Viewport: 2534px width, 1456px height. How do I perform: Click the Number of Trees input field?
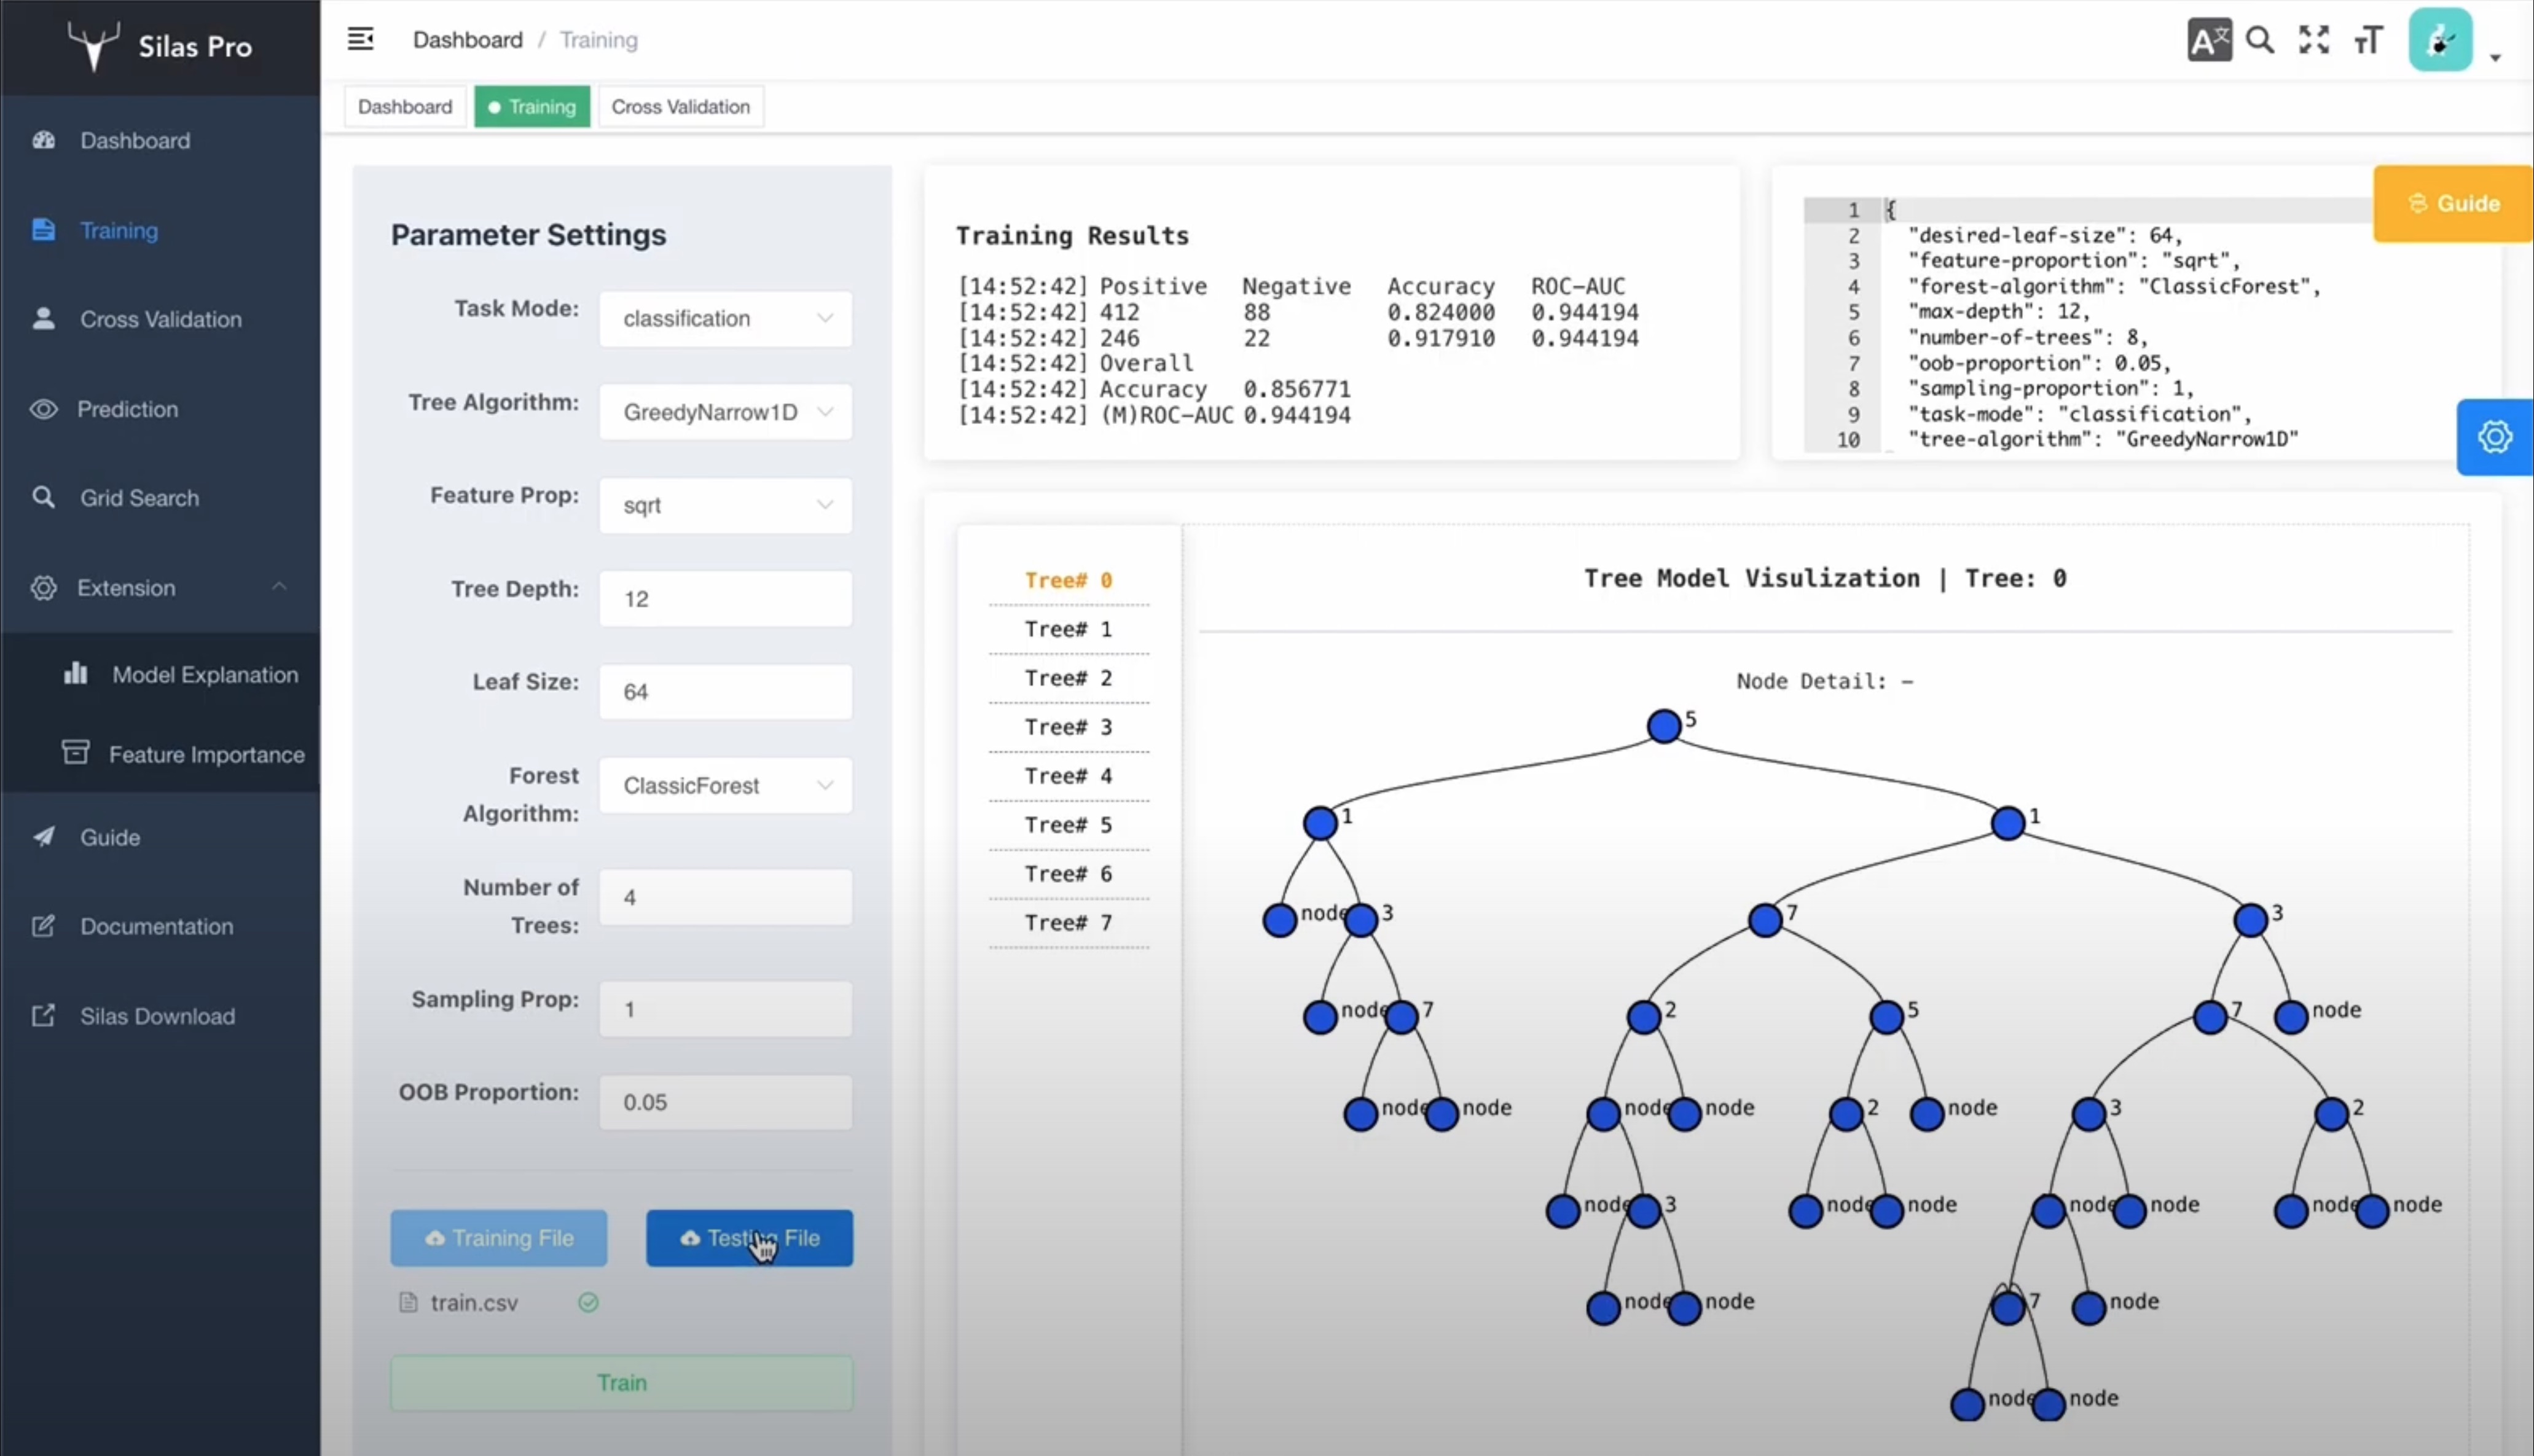[x=725, y=897]
